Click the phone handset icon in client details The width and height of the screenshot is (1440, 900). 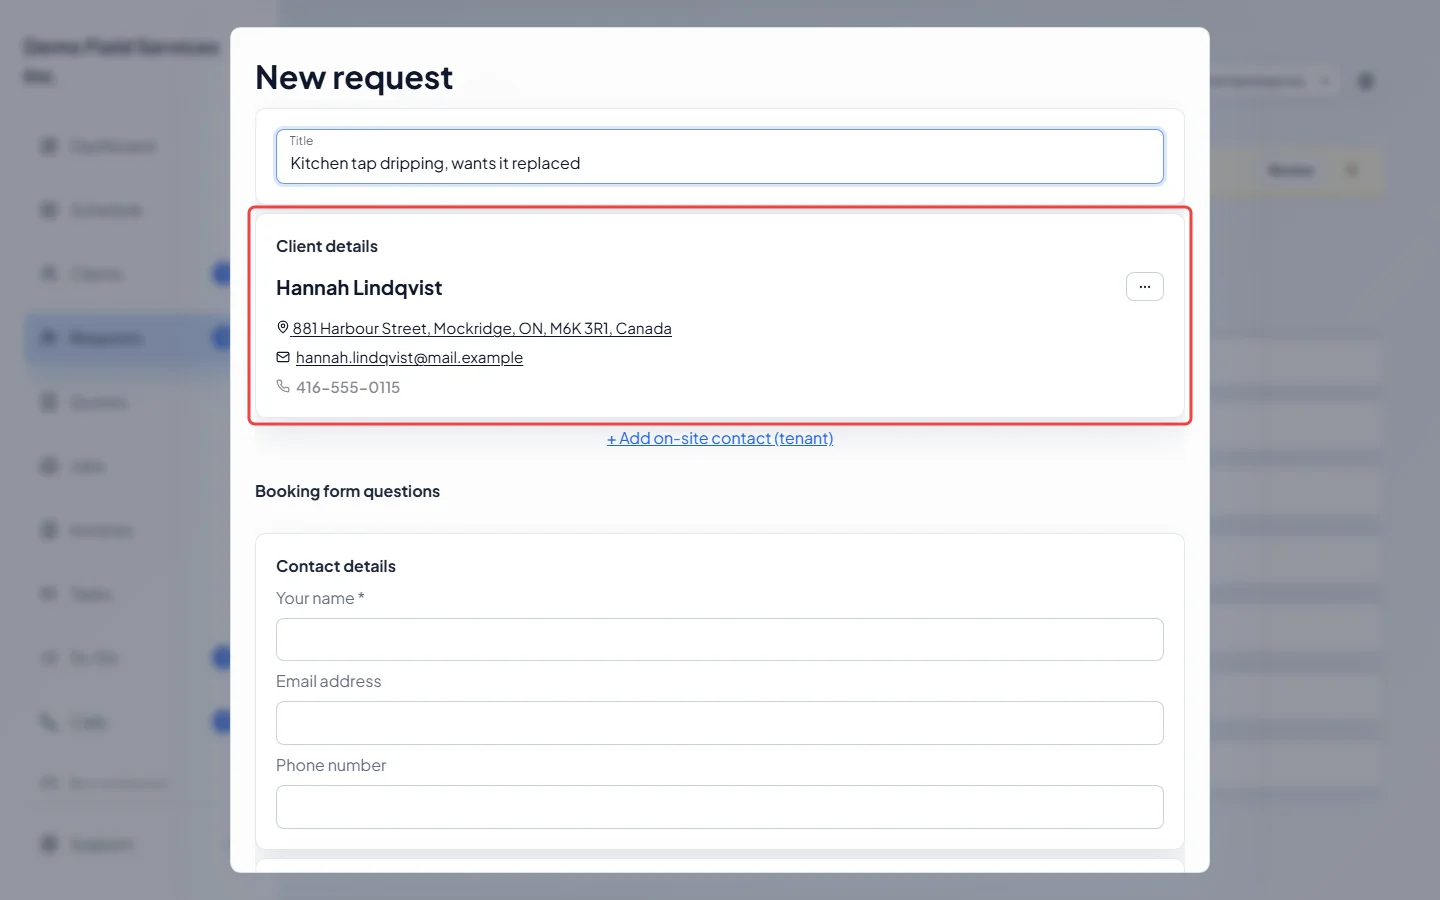click(283, 386)
